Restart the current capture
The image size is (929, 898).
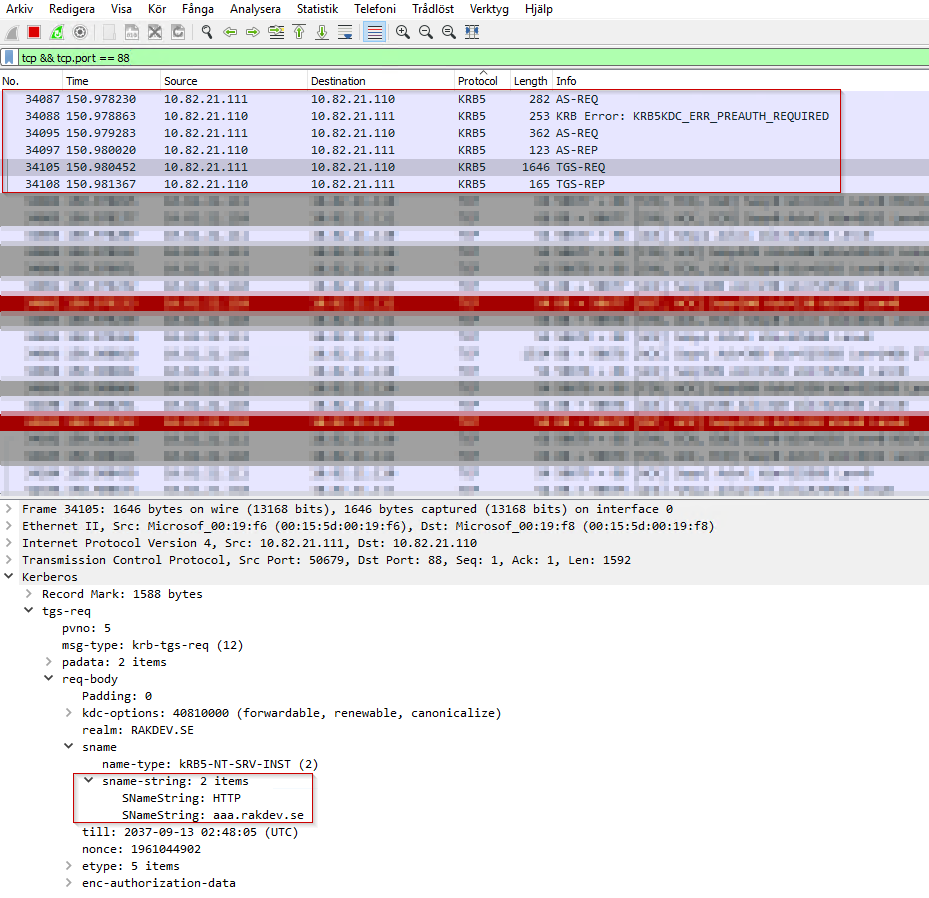pyautogui.click(x=57, y=32)
